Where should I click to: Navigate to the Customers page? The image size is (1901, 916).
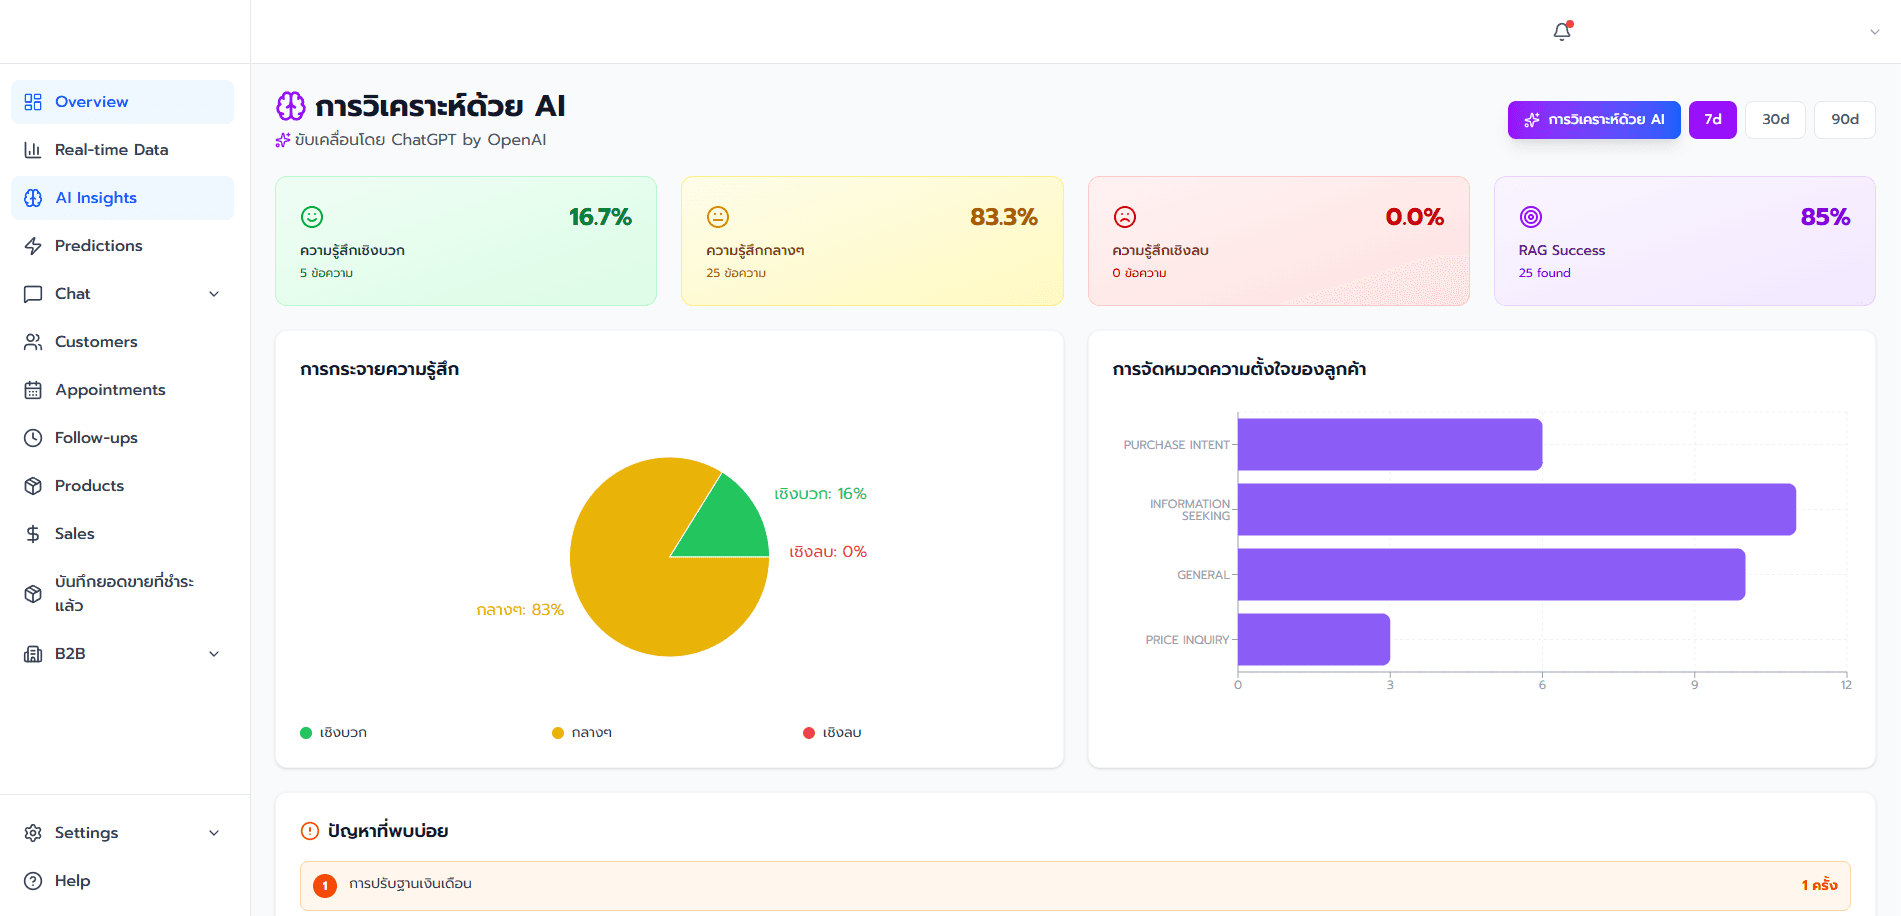pyautogui.click(x=122, y=342)
